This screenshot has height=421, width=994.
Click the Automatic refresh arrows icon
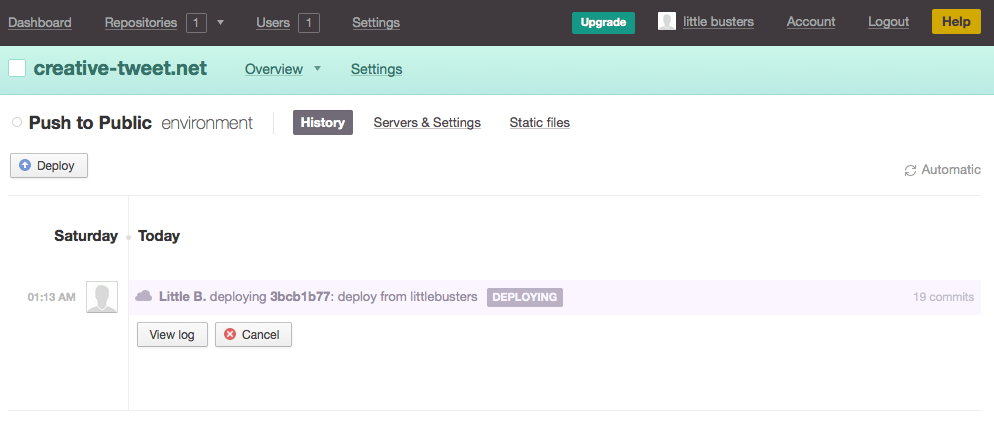click(x=910, y=170)
